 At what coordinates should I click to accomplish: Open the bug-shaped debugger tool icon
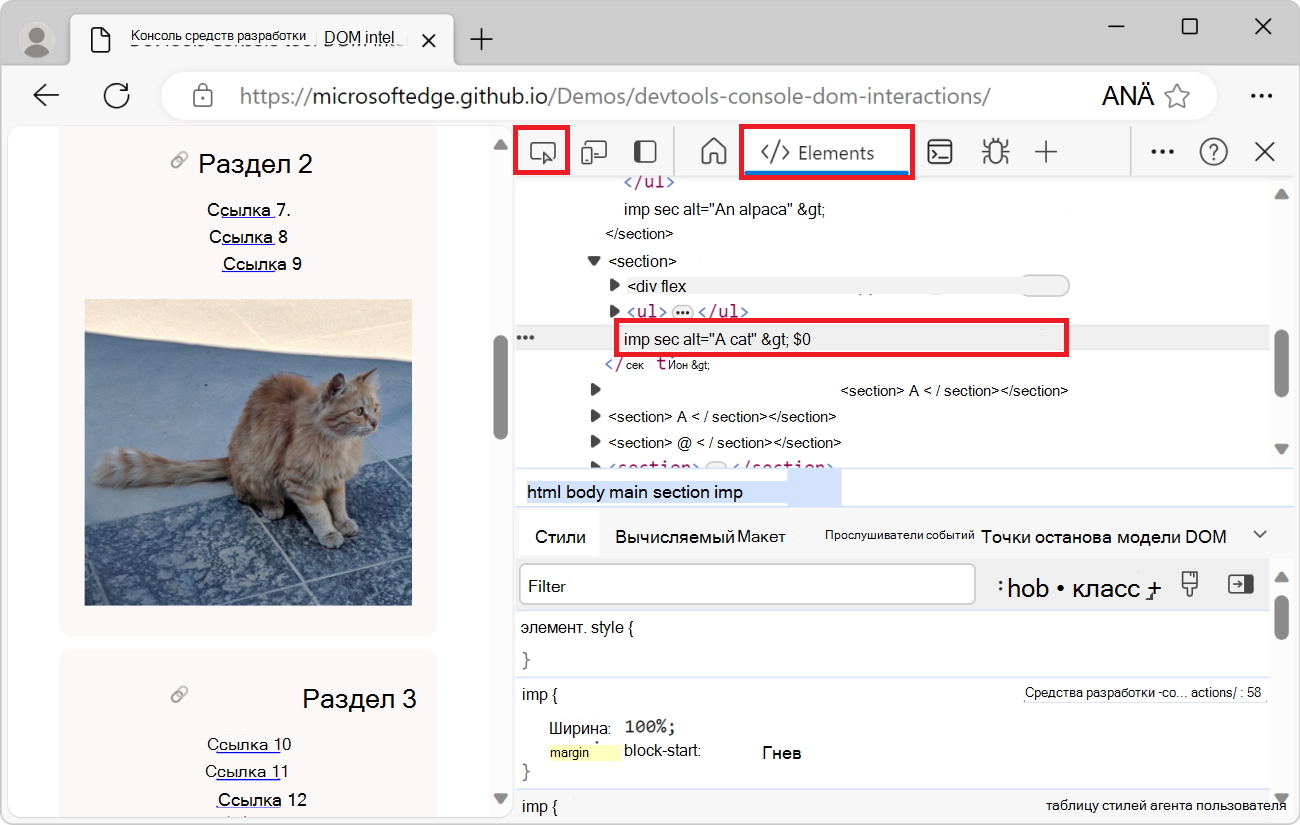994,152
